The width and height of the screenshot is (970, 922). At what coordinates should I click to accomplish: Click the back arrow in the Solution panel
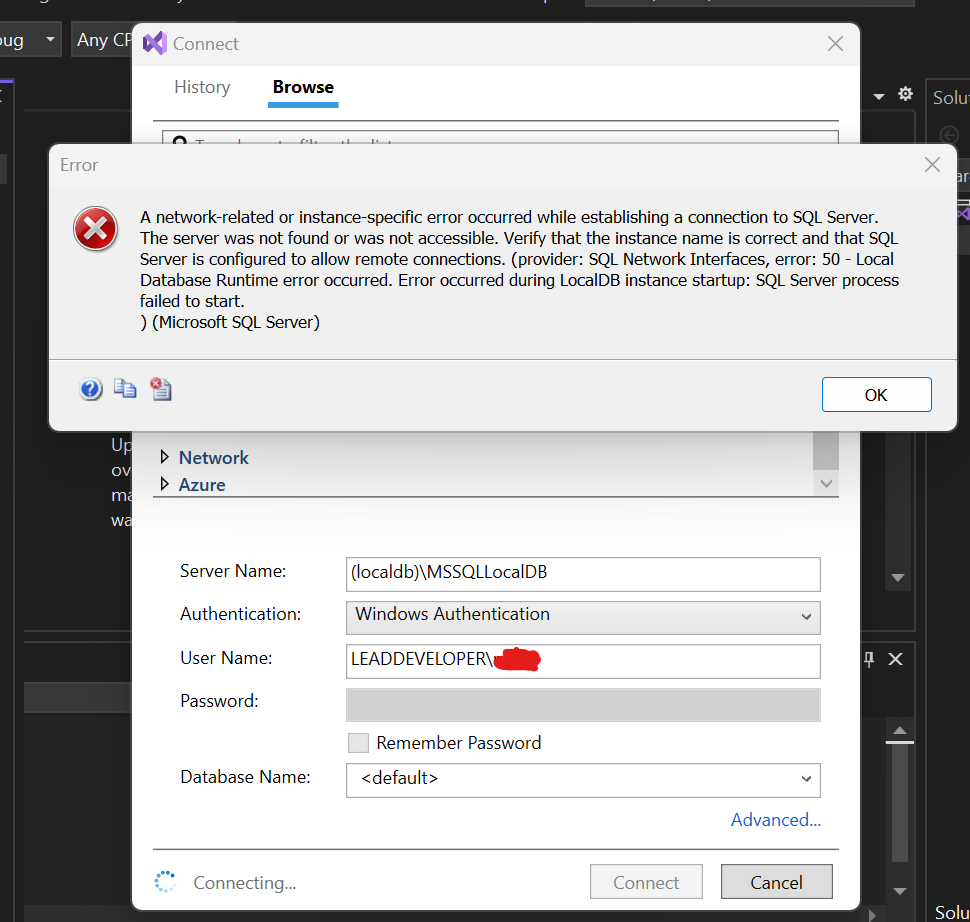(951, 134)
